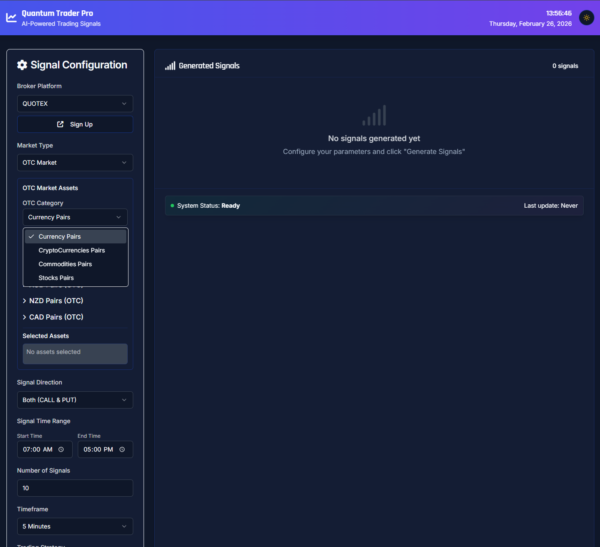Toggle the theme with the sun icon
600x547 pixels.
click(x=585, y=17)
